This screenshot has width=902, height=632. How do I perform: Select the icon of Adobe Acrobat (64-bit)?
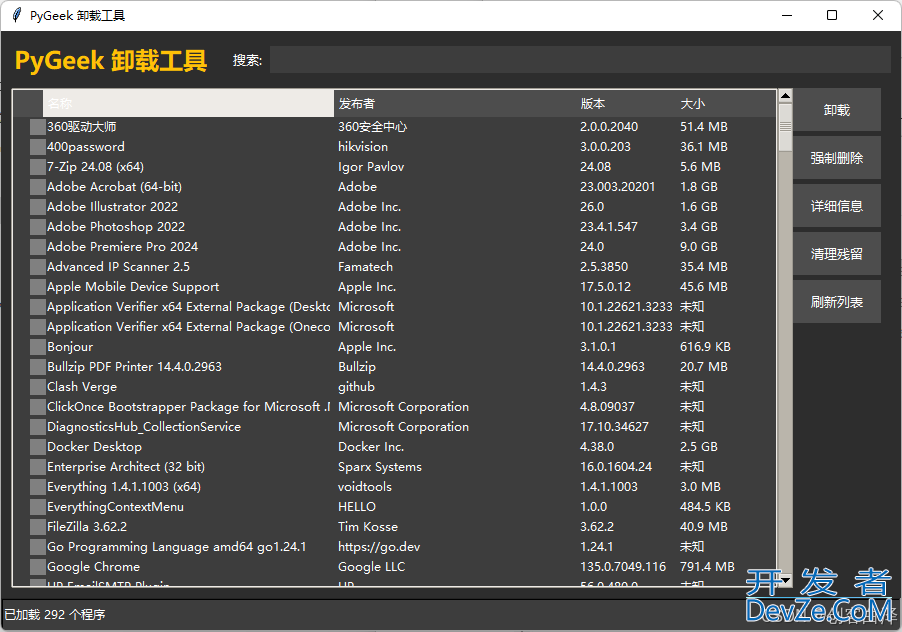37,187
